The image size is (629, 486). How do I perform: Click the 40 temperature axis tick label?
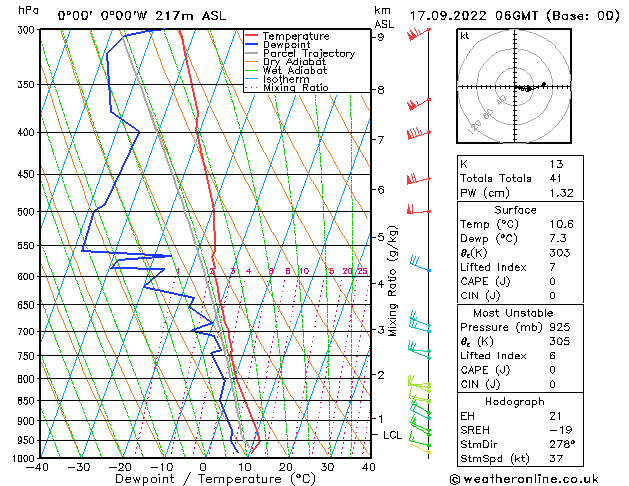[x=368, y=467]
